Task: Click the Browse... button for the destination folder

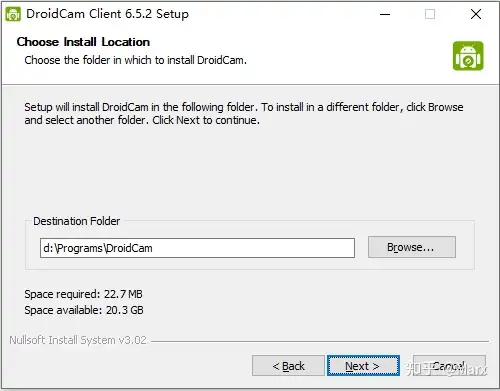Action: [412, 247]
